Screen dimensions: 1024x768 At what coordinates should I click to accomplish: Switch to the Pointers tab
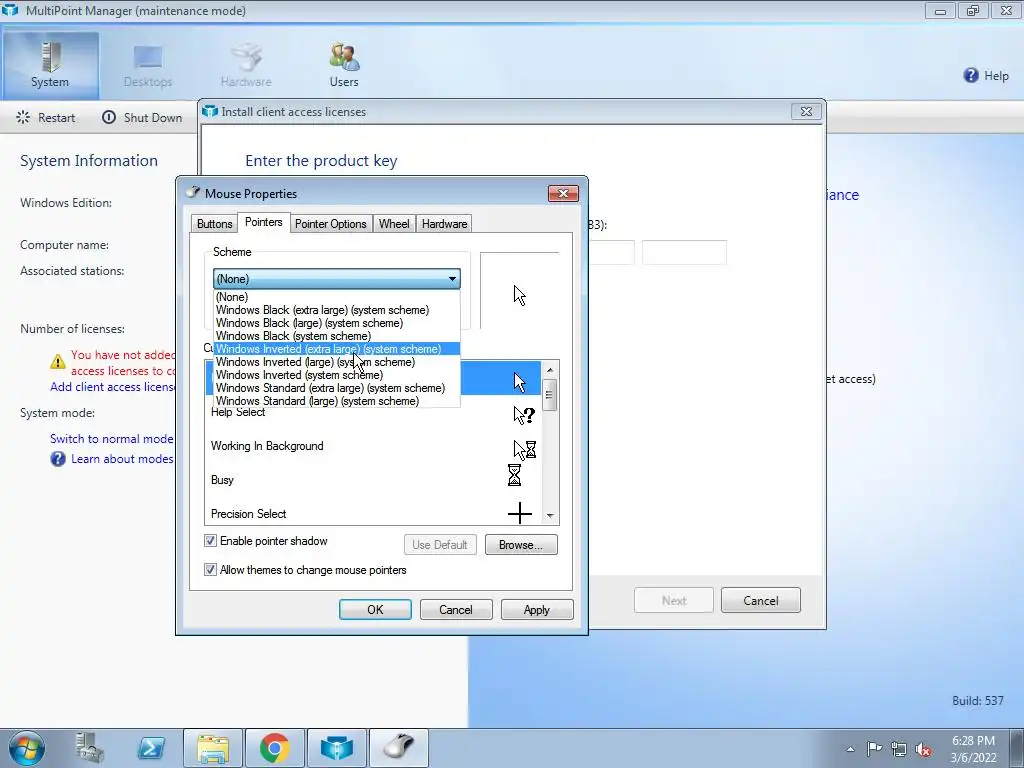pyautogui.click(x=263, y=222)
